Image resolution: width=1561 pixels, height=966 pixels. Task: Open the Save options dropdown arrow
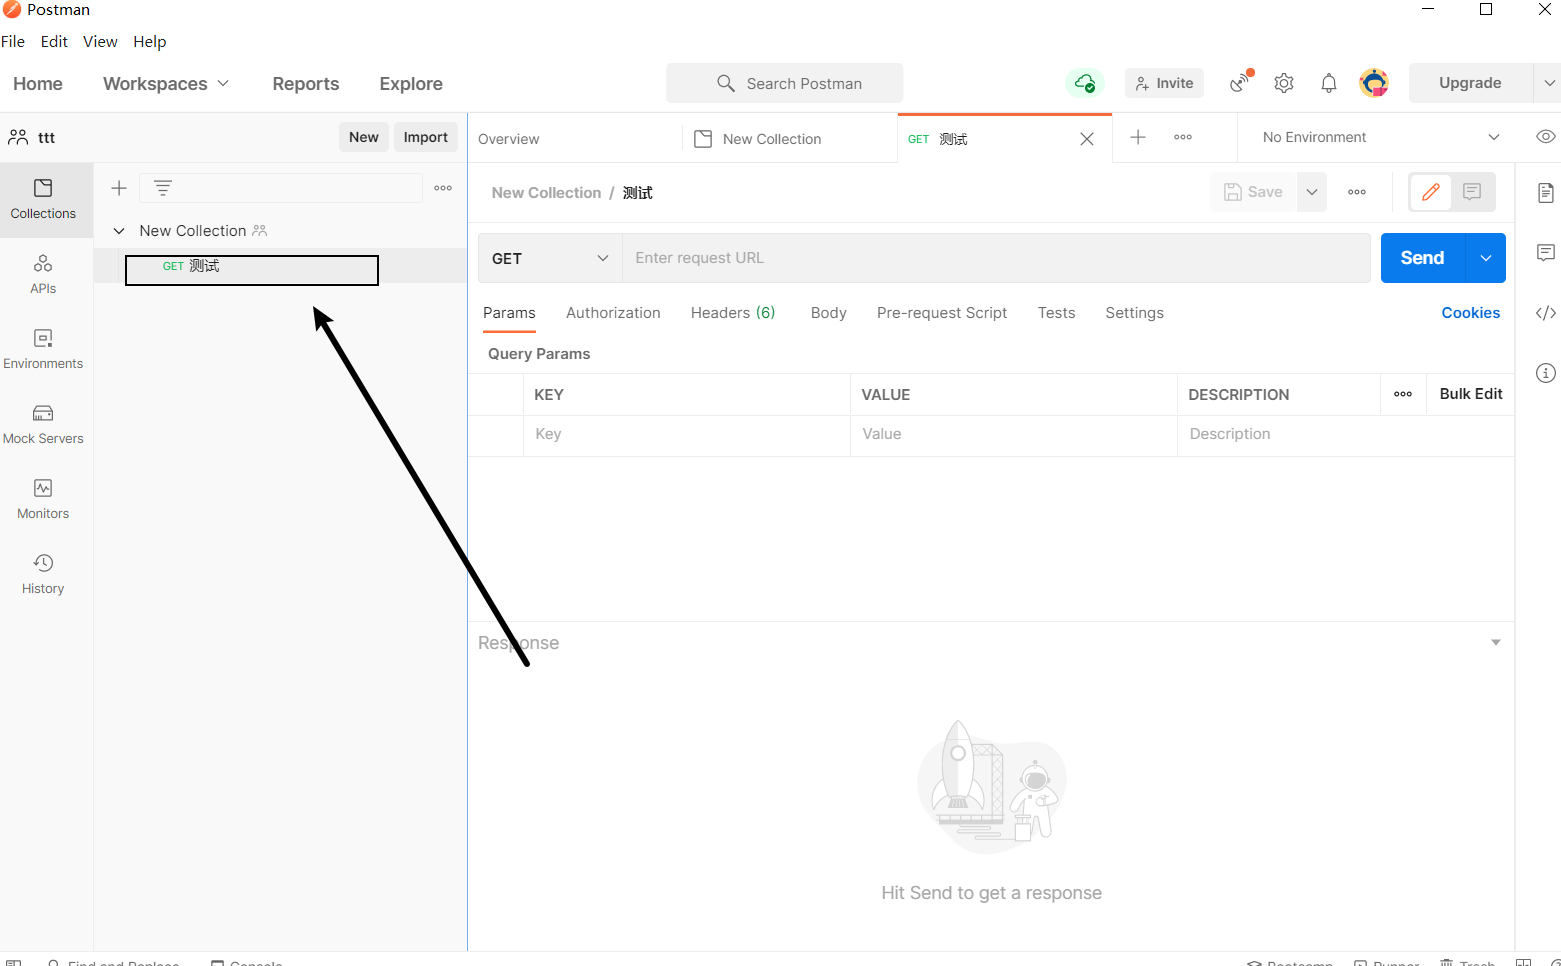[x=1312, y=192]
